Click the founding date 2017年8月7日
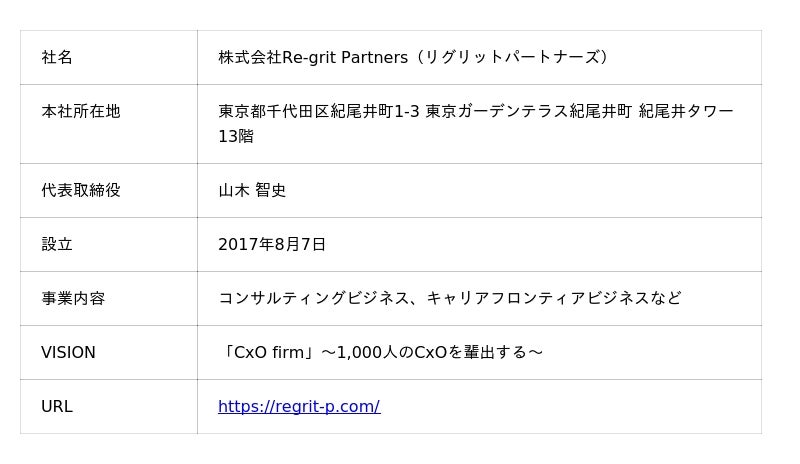This screenshot has height=464, width=800. [272, 244]
